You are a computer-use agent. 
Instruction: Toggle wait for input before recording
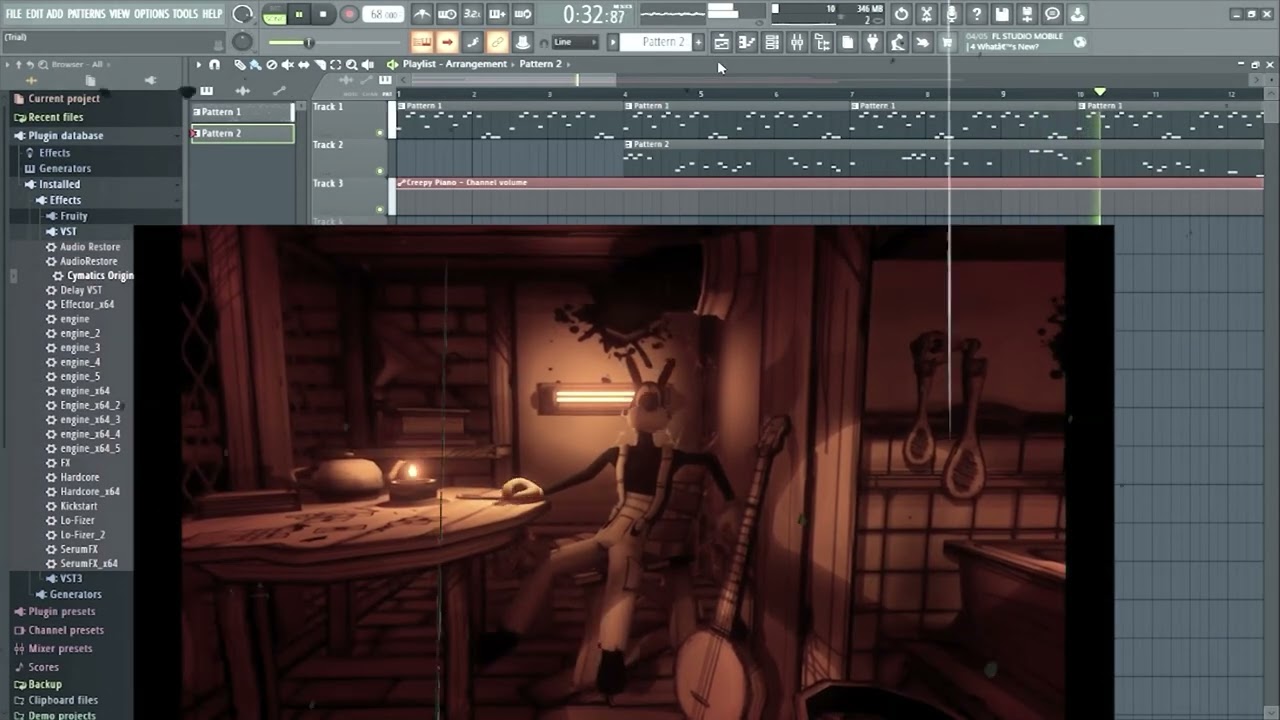(x=447, y=14)
